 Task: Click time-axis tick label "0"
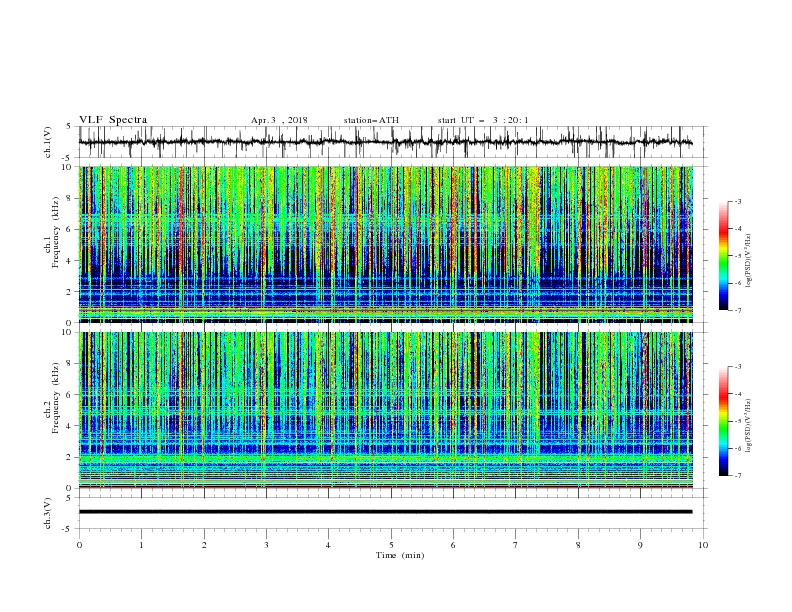pos(79,545)
